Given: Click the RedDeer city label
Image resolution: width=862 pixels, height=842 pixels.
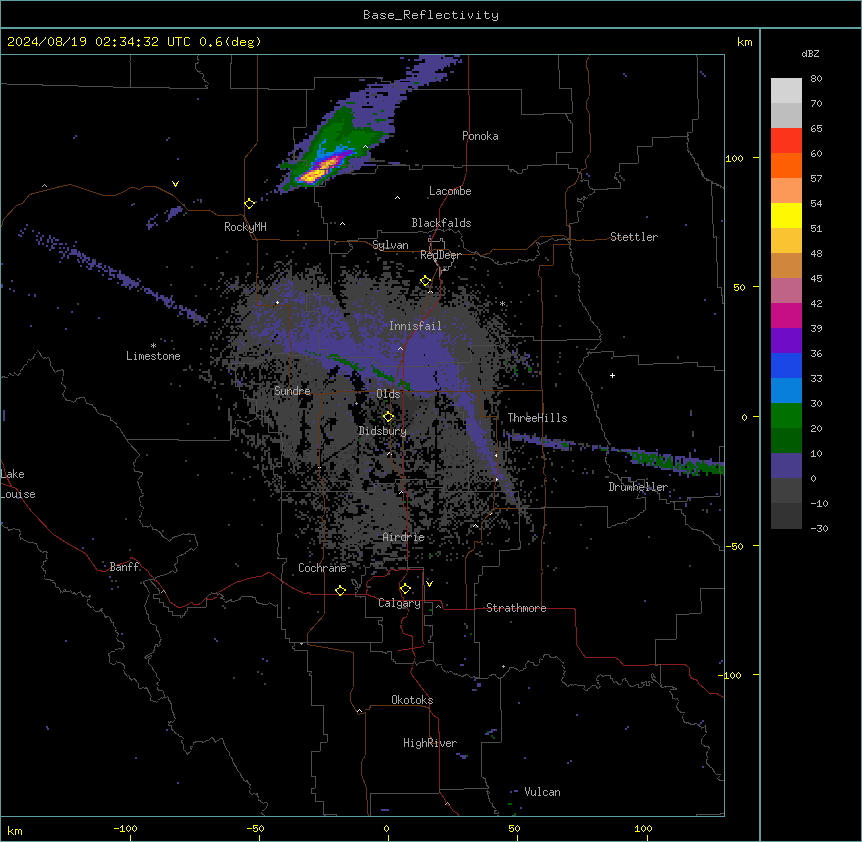Looking at the screenshot, I should pos(440,255).
